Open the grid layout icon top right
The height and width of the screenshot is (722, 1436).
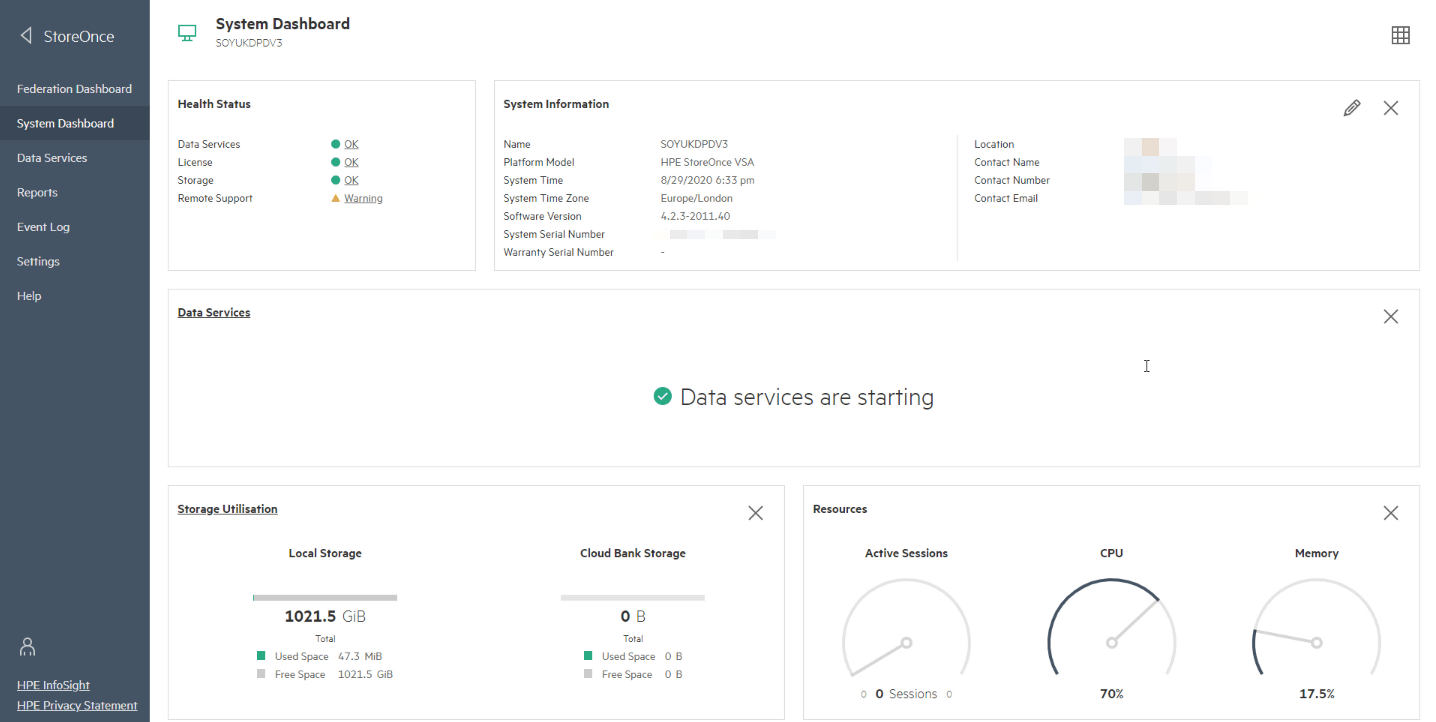click(1400, 35)
